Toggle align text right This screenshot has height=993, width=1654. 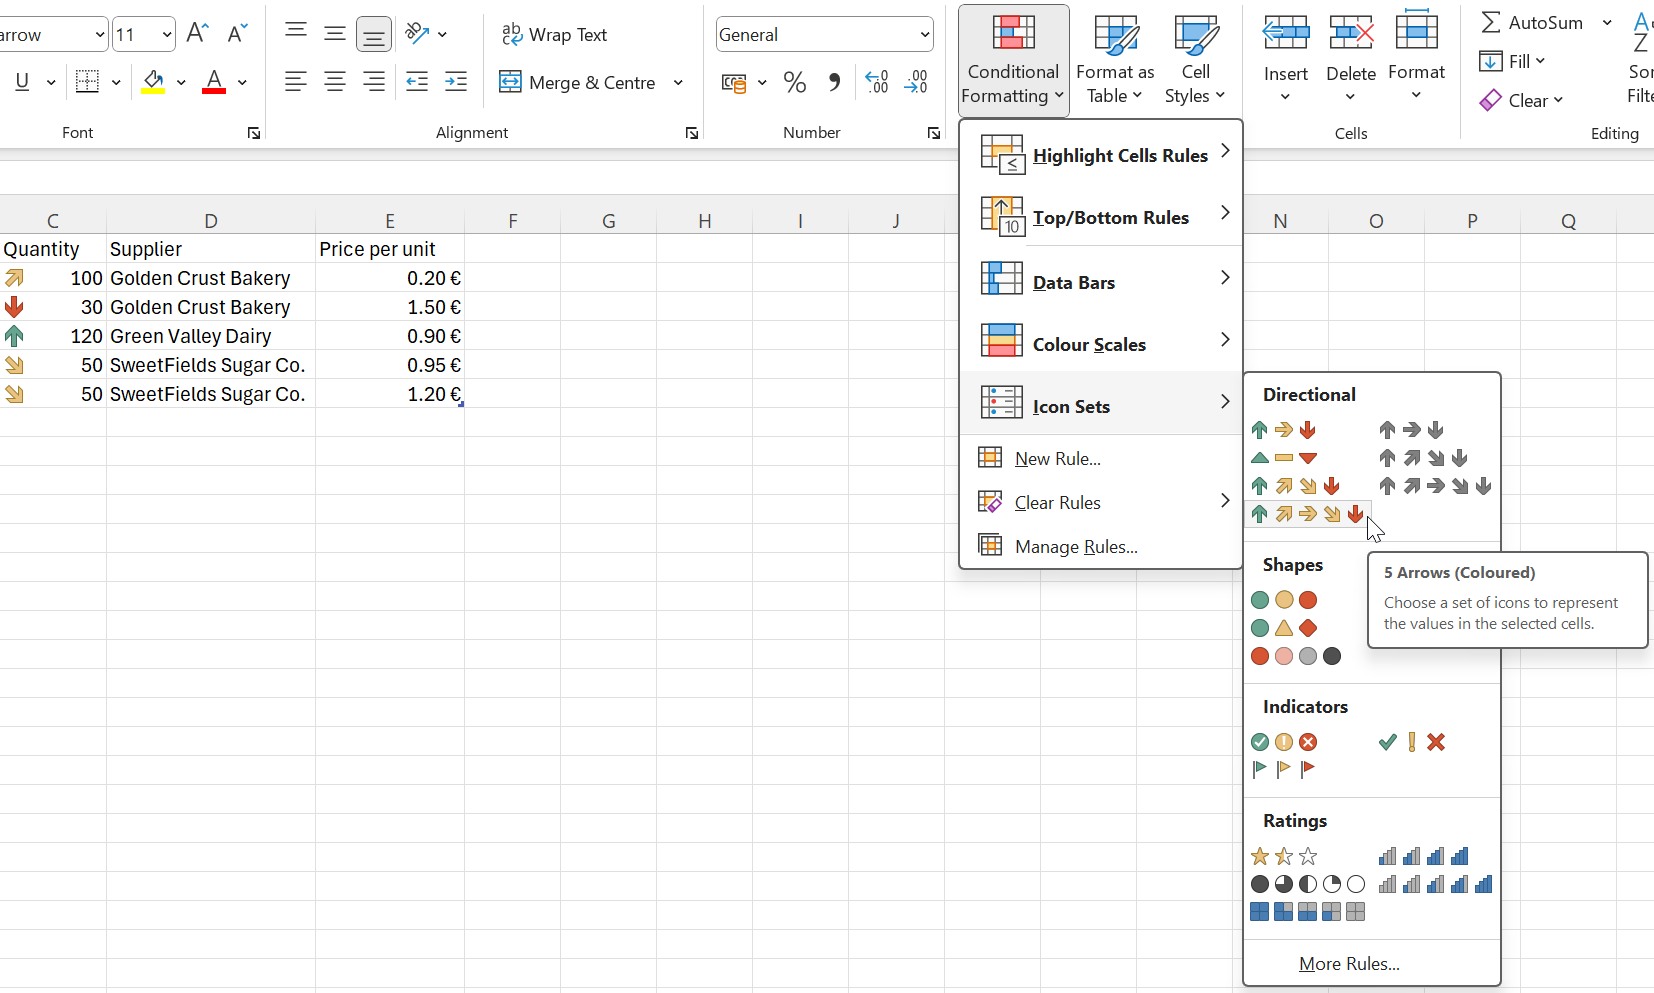374,82
